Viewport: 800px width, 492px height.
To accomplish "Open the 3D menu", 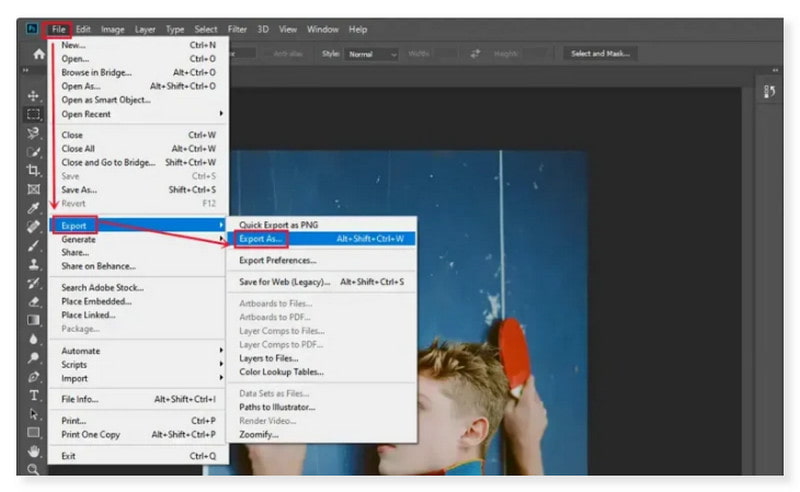I will [263, 29].
